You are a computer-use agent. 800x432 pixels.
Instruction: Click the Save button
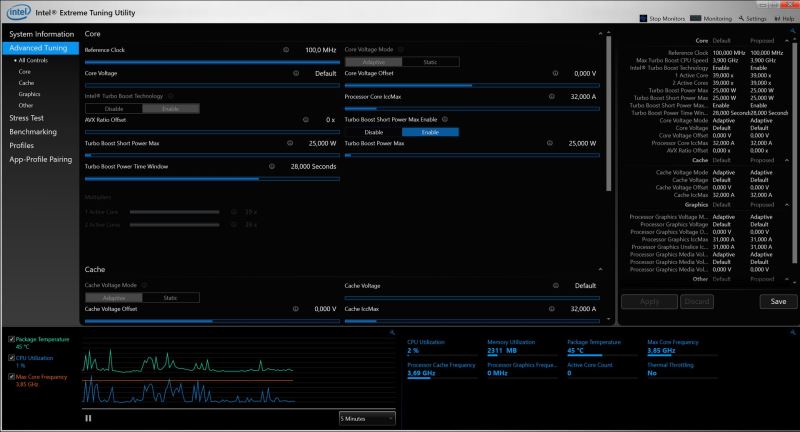(778, 301)
